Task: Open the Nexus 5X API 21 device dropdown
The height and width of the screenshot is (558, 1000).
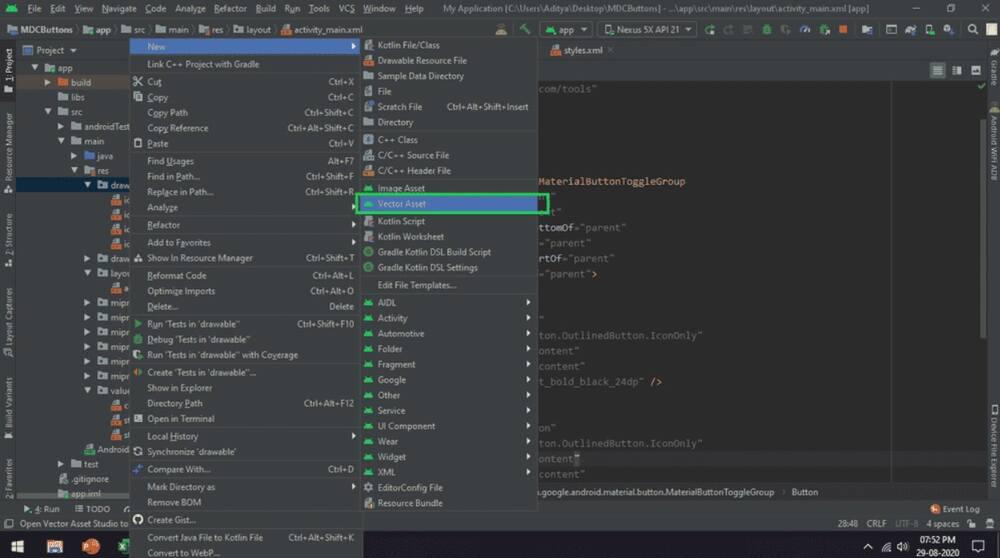Action: (647, 29)
